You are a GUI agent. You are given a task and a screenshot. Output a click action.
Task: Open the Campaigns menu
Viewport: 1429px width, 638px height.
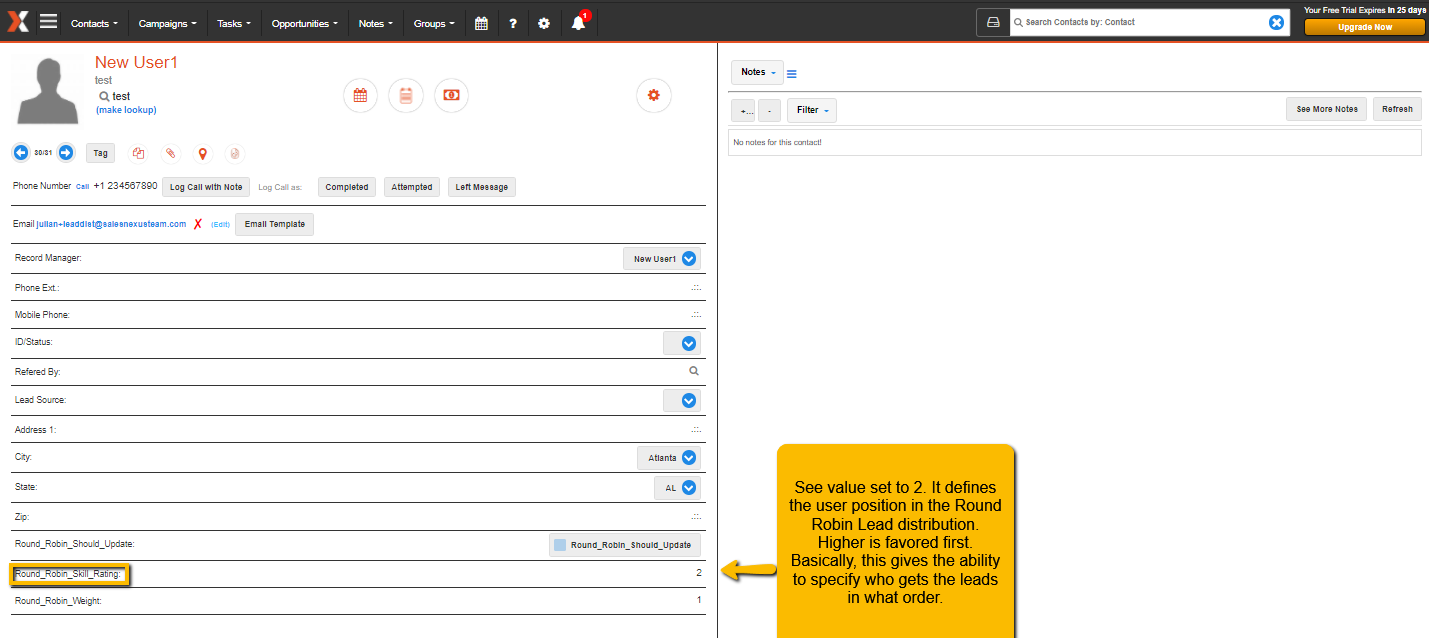click(x=167, y=23)
